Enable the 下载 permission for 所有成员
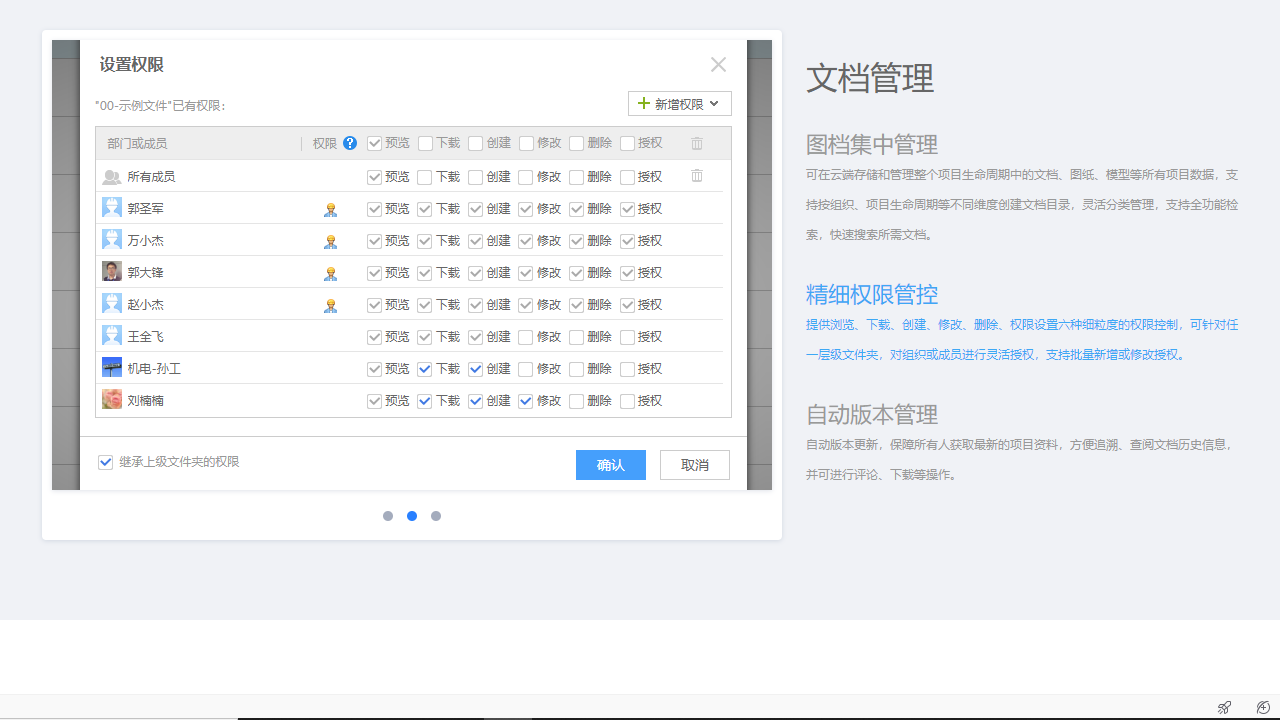1280x720 pixels. pos(424,176)
